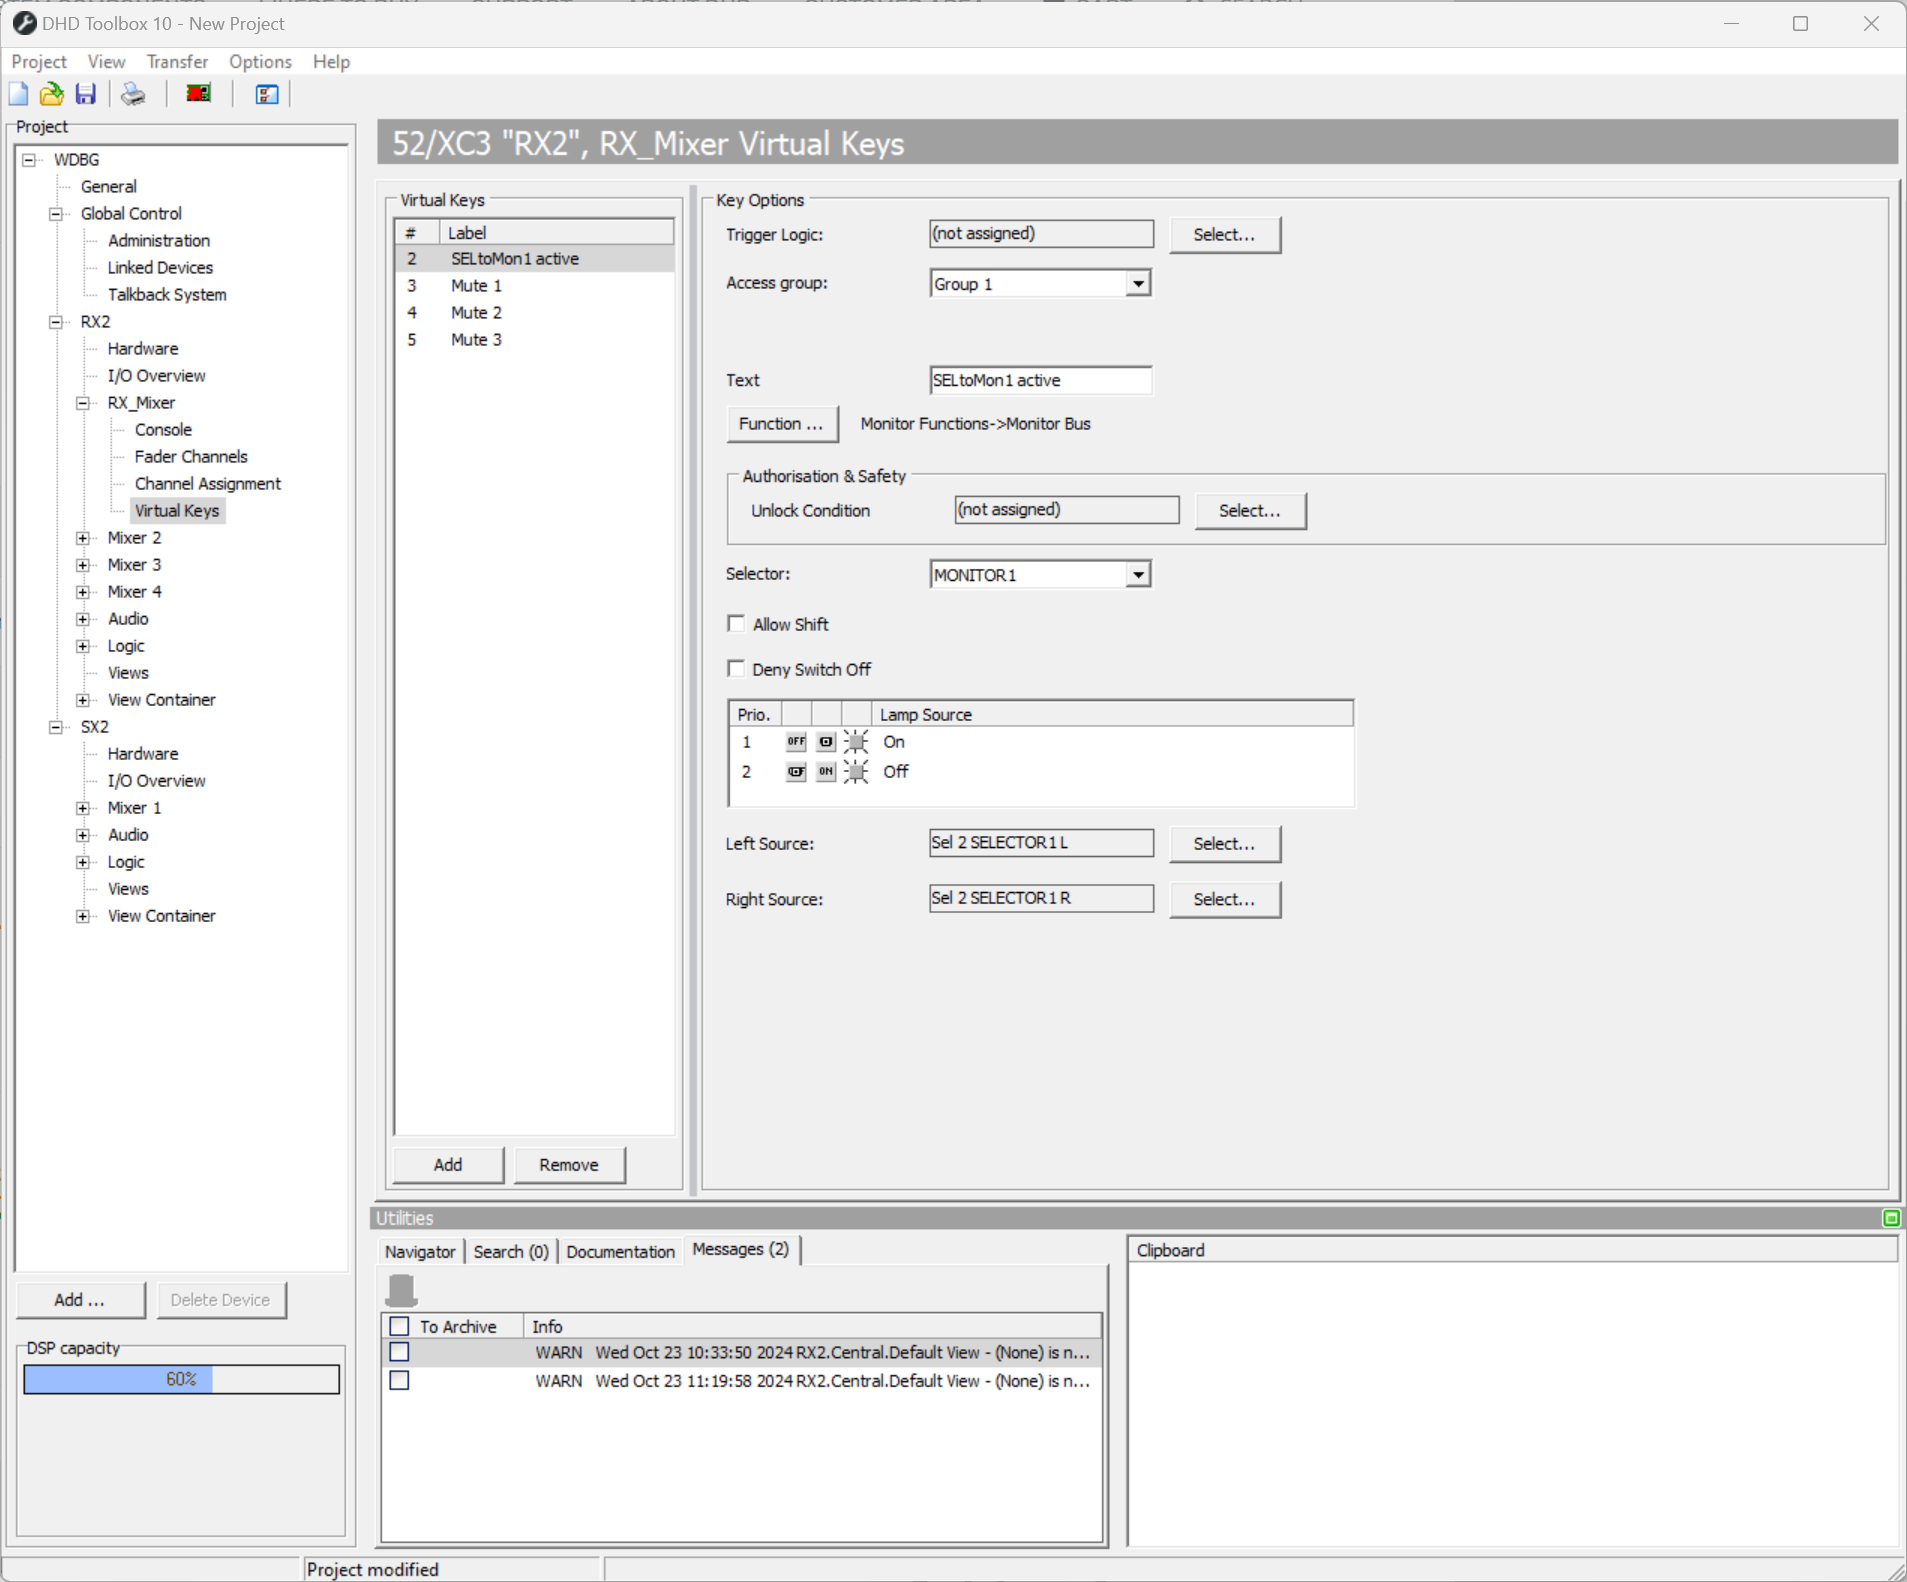This screenshot has height=1582, width=1907.
Task: Enable the Allow Shift checkbox
Action: point(737,623)
